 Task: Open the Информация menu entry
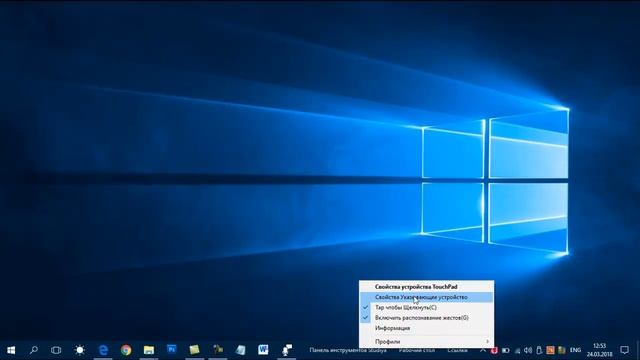tap(426, 328)
